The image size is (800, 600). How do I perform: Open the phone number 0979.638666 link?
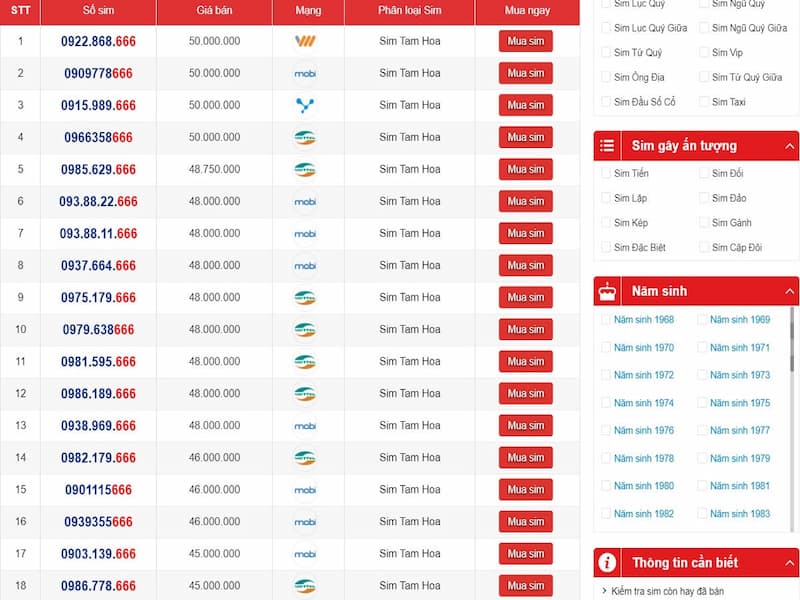tap(98, 330)
